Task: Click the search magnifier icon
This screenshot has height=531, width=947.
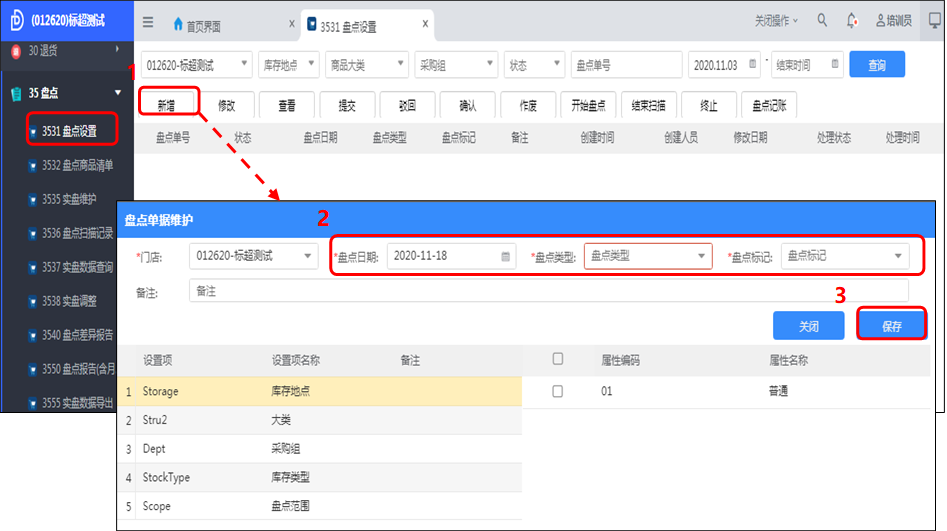Action: click(822, 20)
